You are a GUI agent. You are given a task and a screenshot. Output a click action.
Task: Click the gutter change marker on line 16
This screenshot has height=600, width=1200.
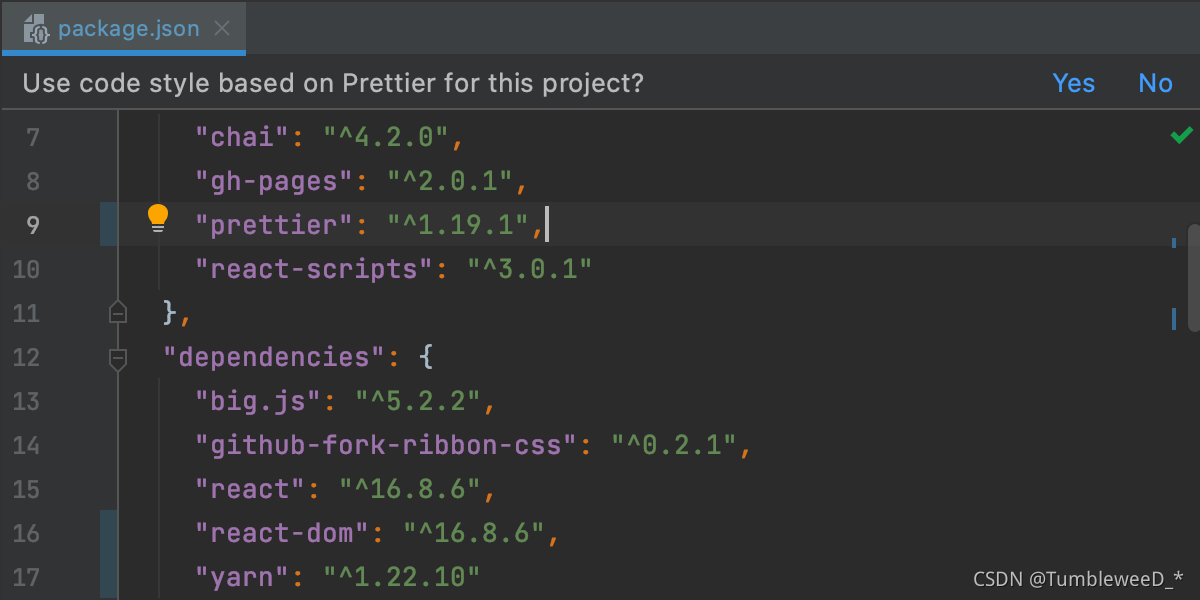pyautogui.click(x=109, y=533)
